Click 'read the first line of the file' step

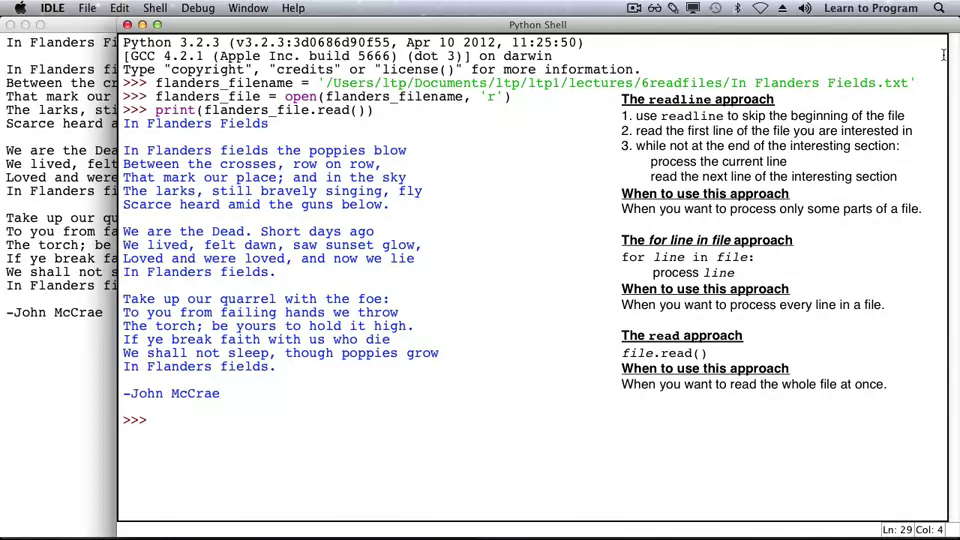point(774,130)
